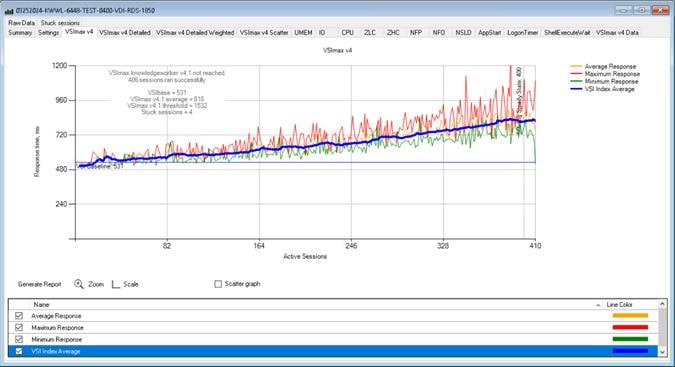Switch to the Settings tab

(x=48, y=33)
